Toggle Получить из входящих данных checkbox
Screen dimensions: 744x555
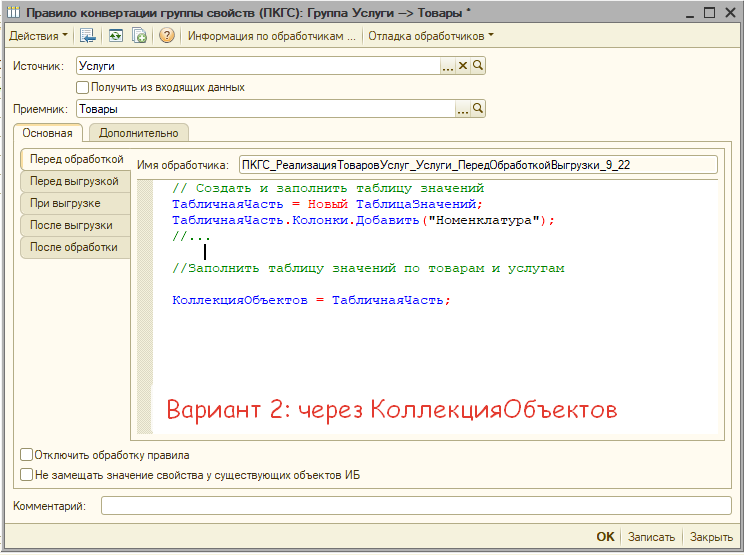pyautogui.click(x=83, y=87)
